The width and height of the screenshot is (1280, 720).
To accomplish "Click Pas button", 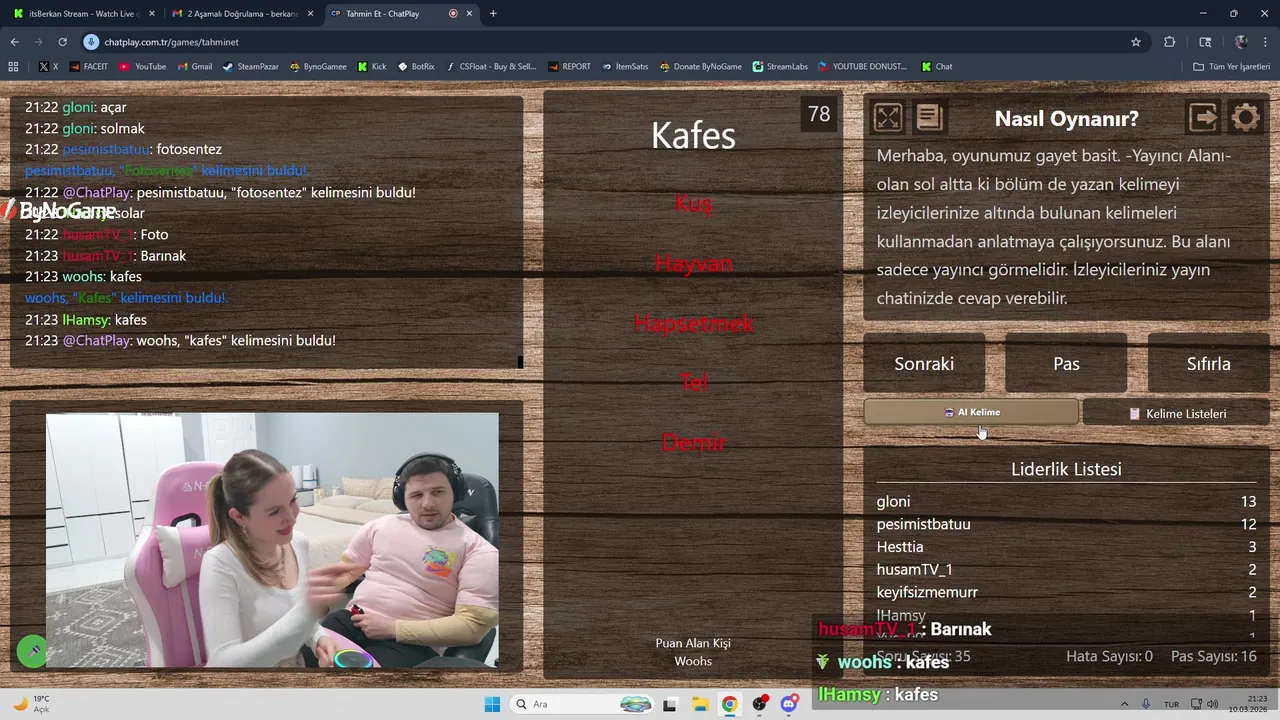I will pyautogui.click(x=1066, y=363).
